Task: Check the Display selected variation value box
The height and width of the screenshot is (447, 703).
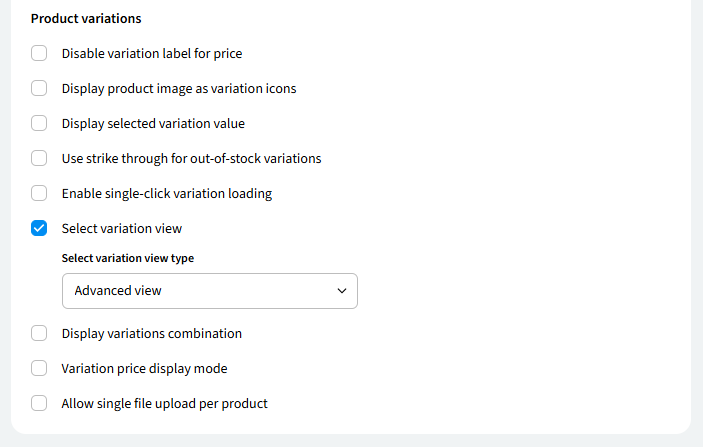Action: click(39, 123)
